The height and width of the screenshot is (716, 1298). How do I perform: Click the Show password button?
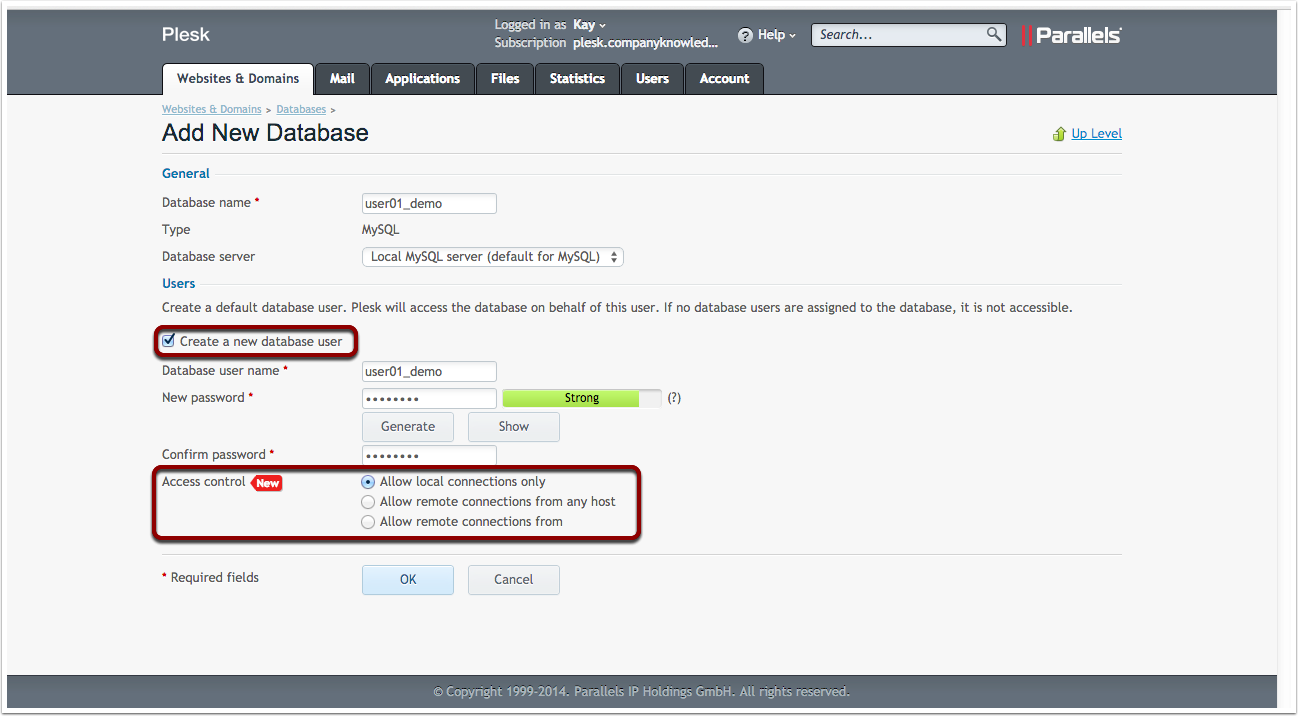[x=514, y=427]
